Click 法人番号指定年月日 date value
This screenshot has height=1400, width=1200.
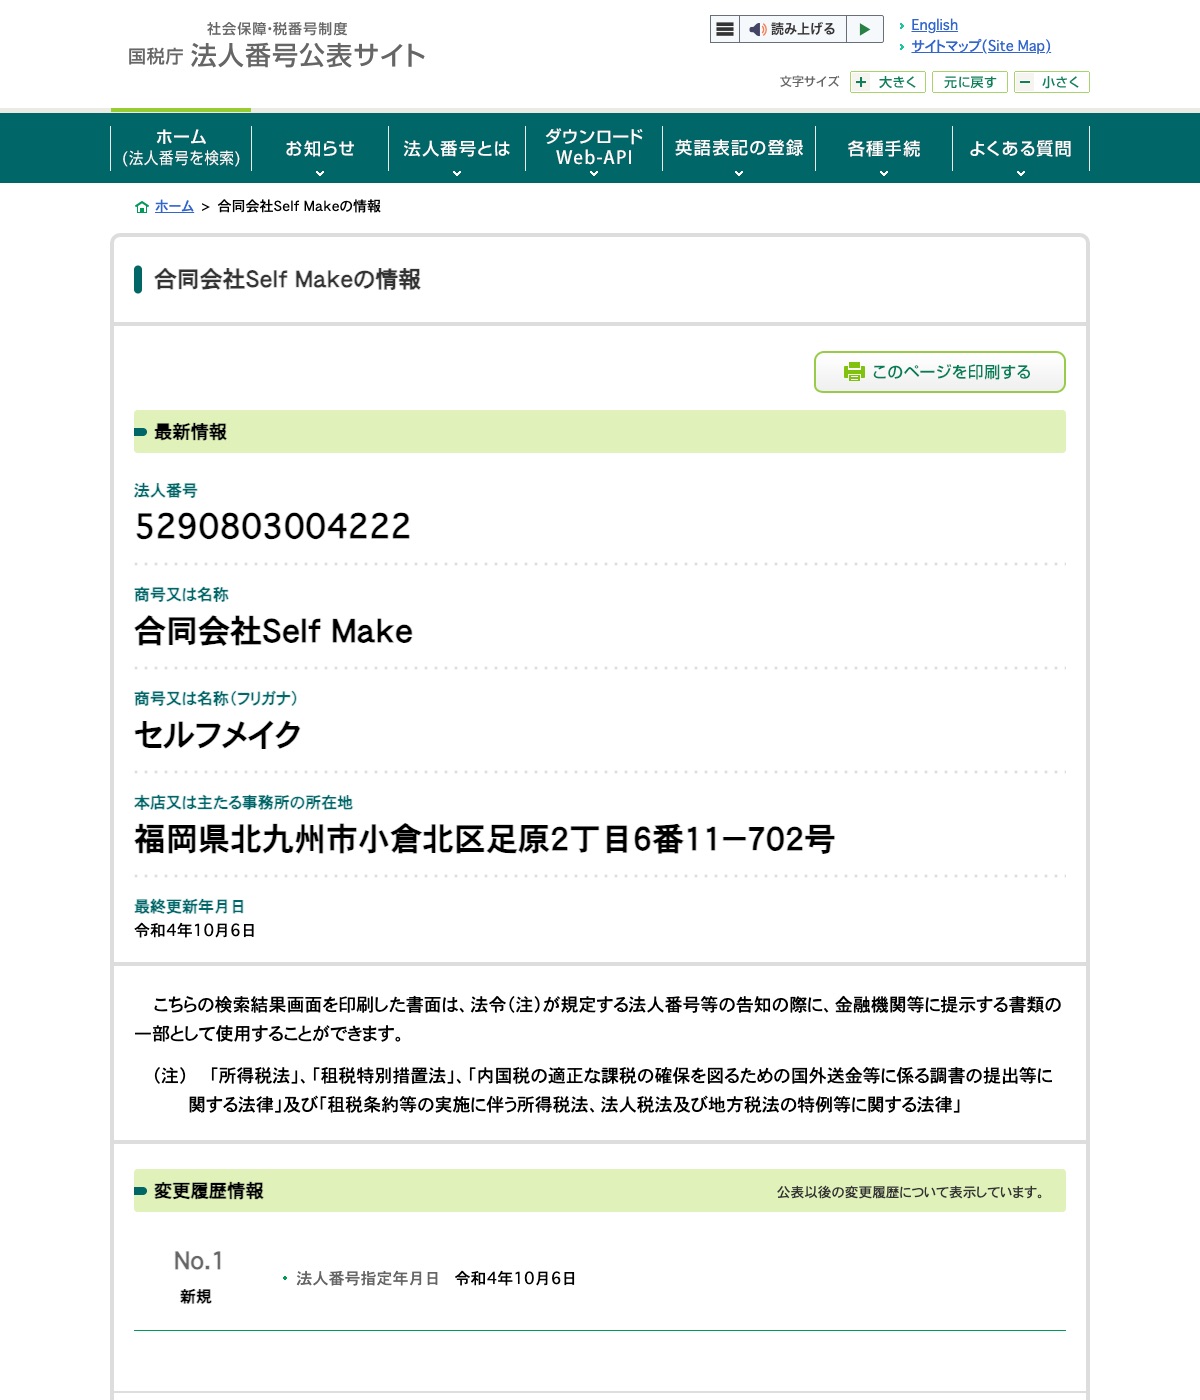pos(515,1278)
